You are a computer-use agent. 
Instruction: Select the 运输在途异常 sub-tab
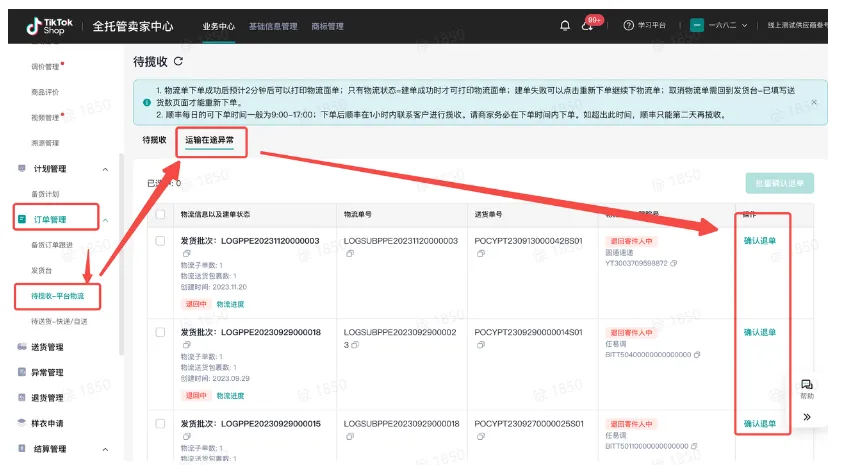(210, 140)
